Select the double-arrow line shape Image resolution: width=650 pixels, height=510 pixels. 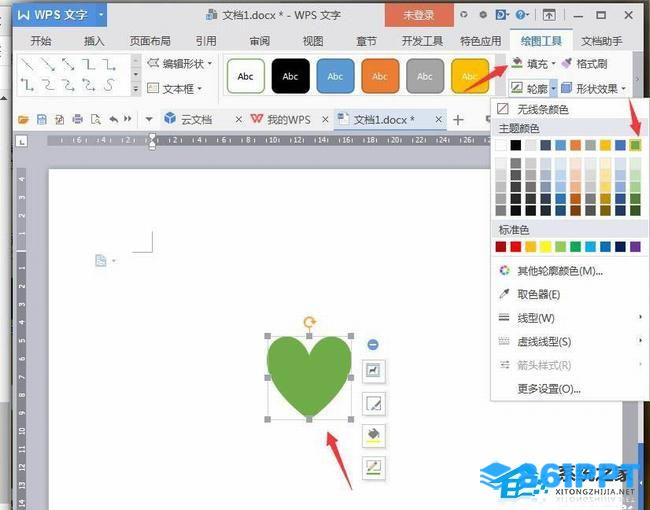click(x=68, y=64)
